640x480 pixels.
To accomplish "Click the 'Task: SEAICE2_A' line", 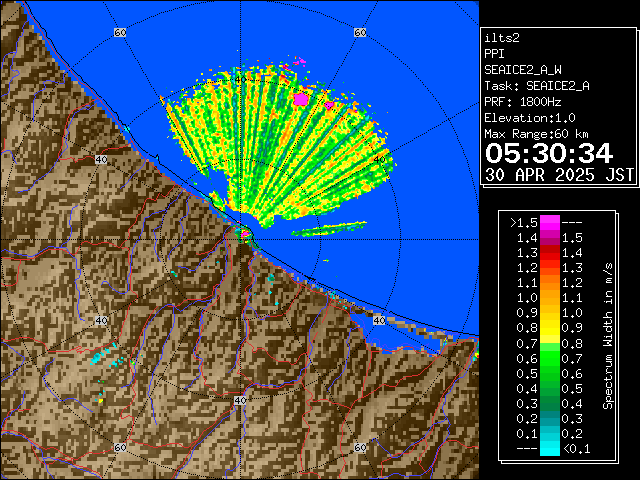I will coord(537,86).
